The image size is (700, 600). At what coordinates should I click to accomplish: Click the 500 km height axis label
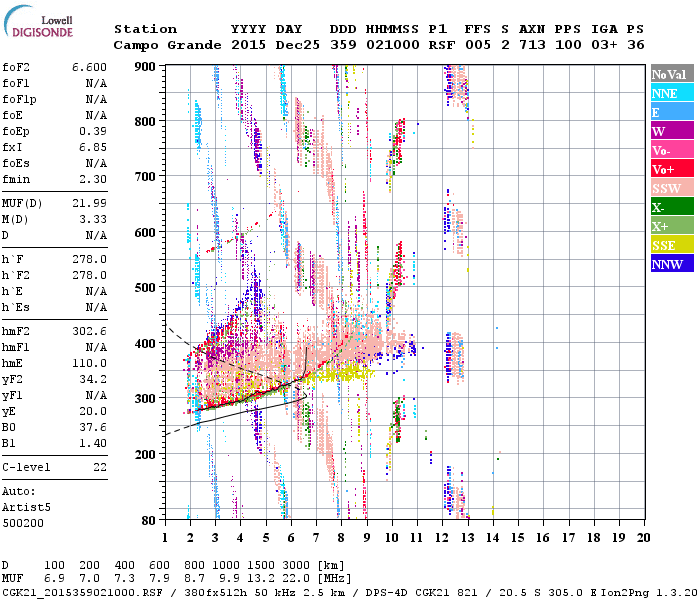(x=146, y=288)
